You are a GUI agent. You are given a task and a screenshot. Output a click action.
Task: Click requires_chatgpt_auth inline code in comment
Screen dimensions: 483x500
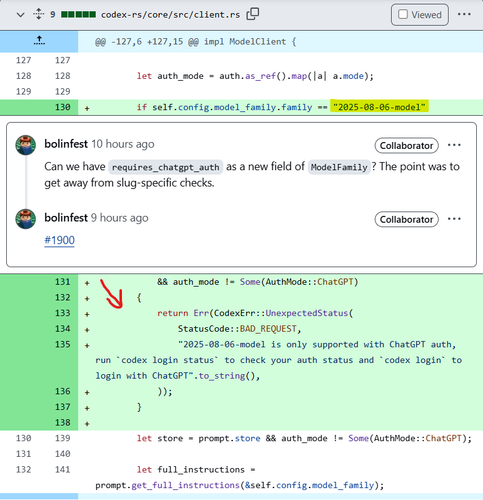165,167
